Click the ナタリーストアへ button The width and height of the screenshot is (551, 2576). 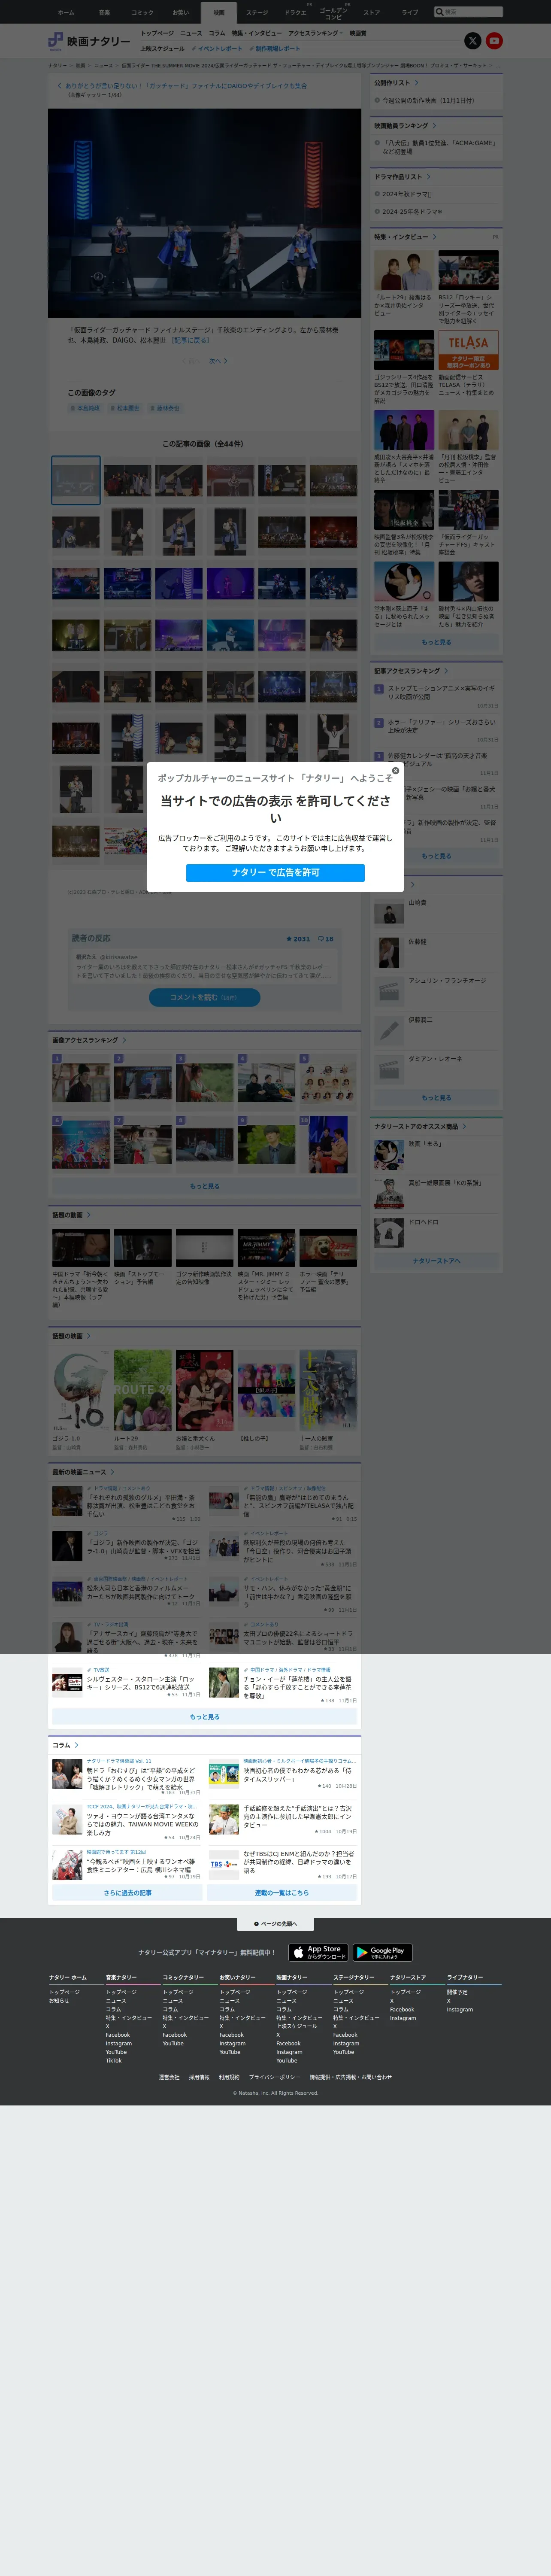(436, 1261)
